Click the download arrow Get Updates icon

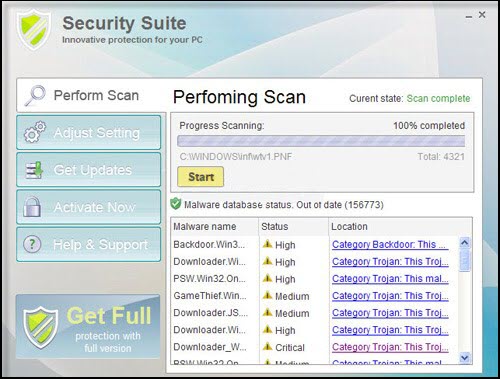(35, 170)
